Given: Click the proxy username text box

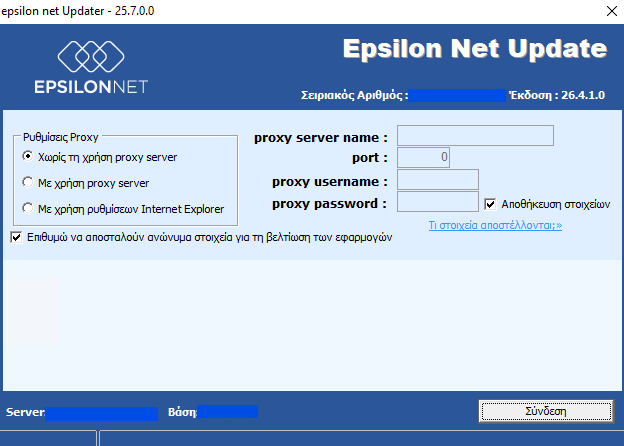Looking at the screenshot, I should click(x=438, y=180).
